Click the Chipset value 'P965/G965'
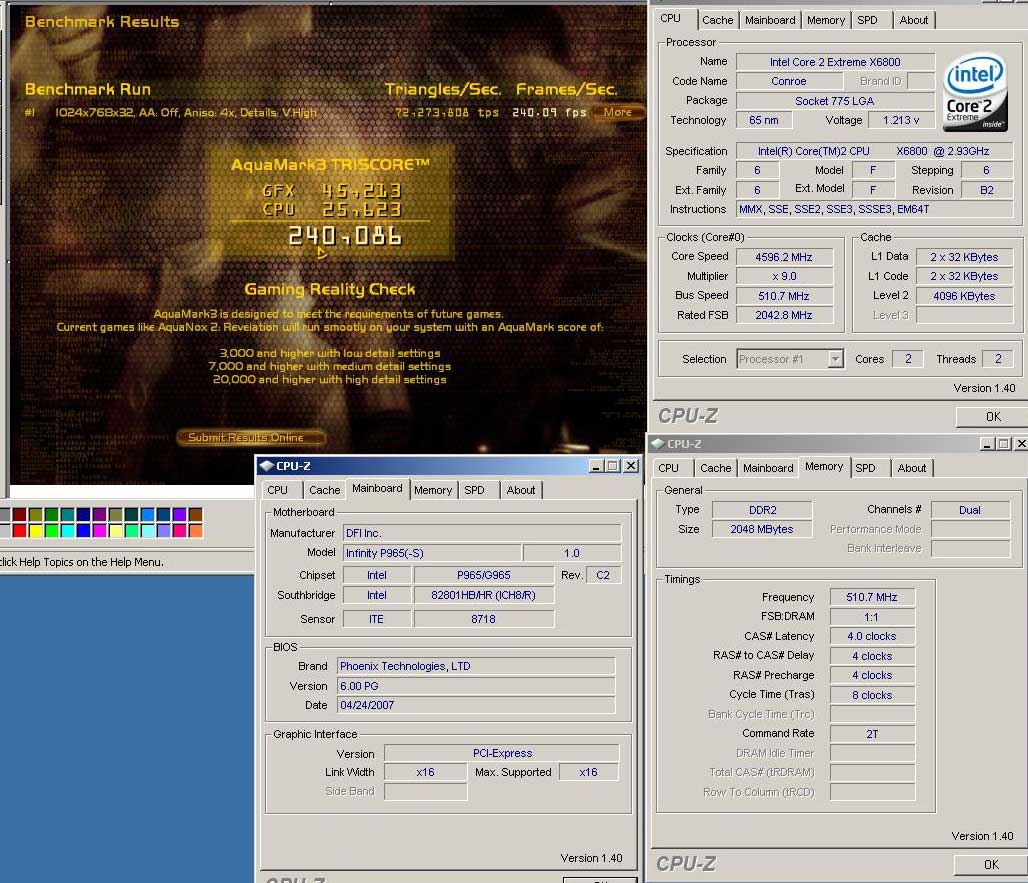The height and width of the screenshot is (883, 1028). point(483,575)
